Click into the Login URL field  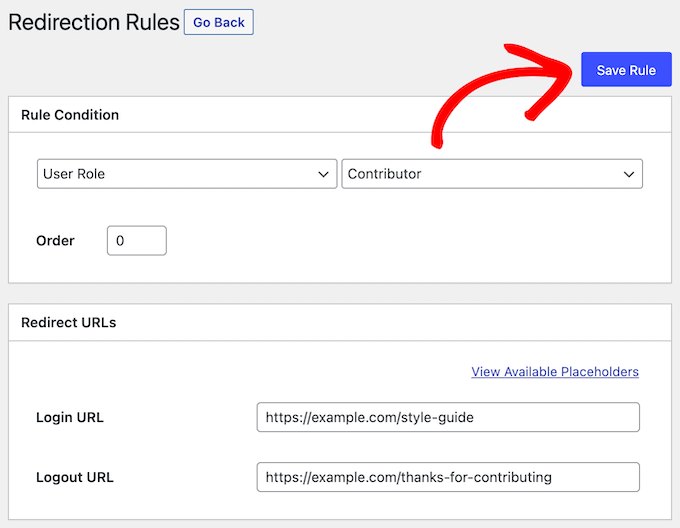(x=447, y=417)
